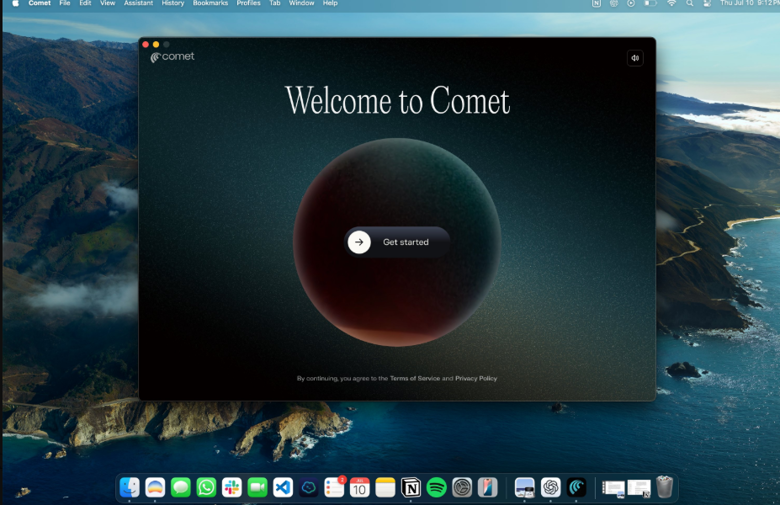Viewport: 780px width, 505px height.
Task: Launch FaceTime from the dock
Action: 257,488
